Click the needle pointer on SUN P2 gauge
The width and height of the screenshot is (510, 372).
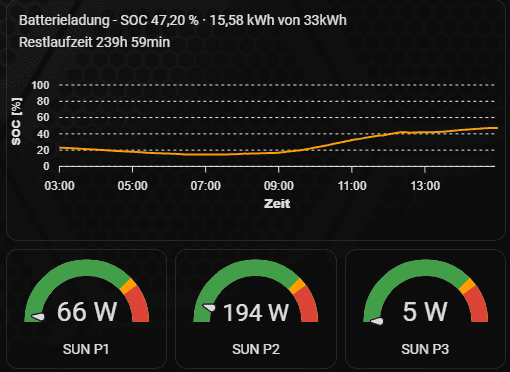tap(209, 307)
